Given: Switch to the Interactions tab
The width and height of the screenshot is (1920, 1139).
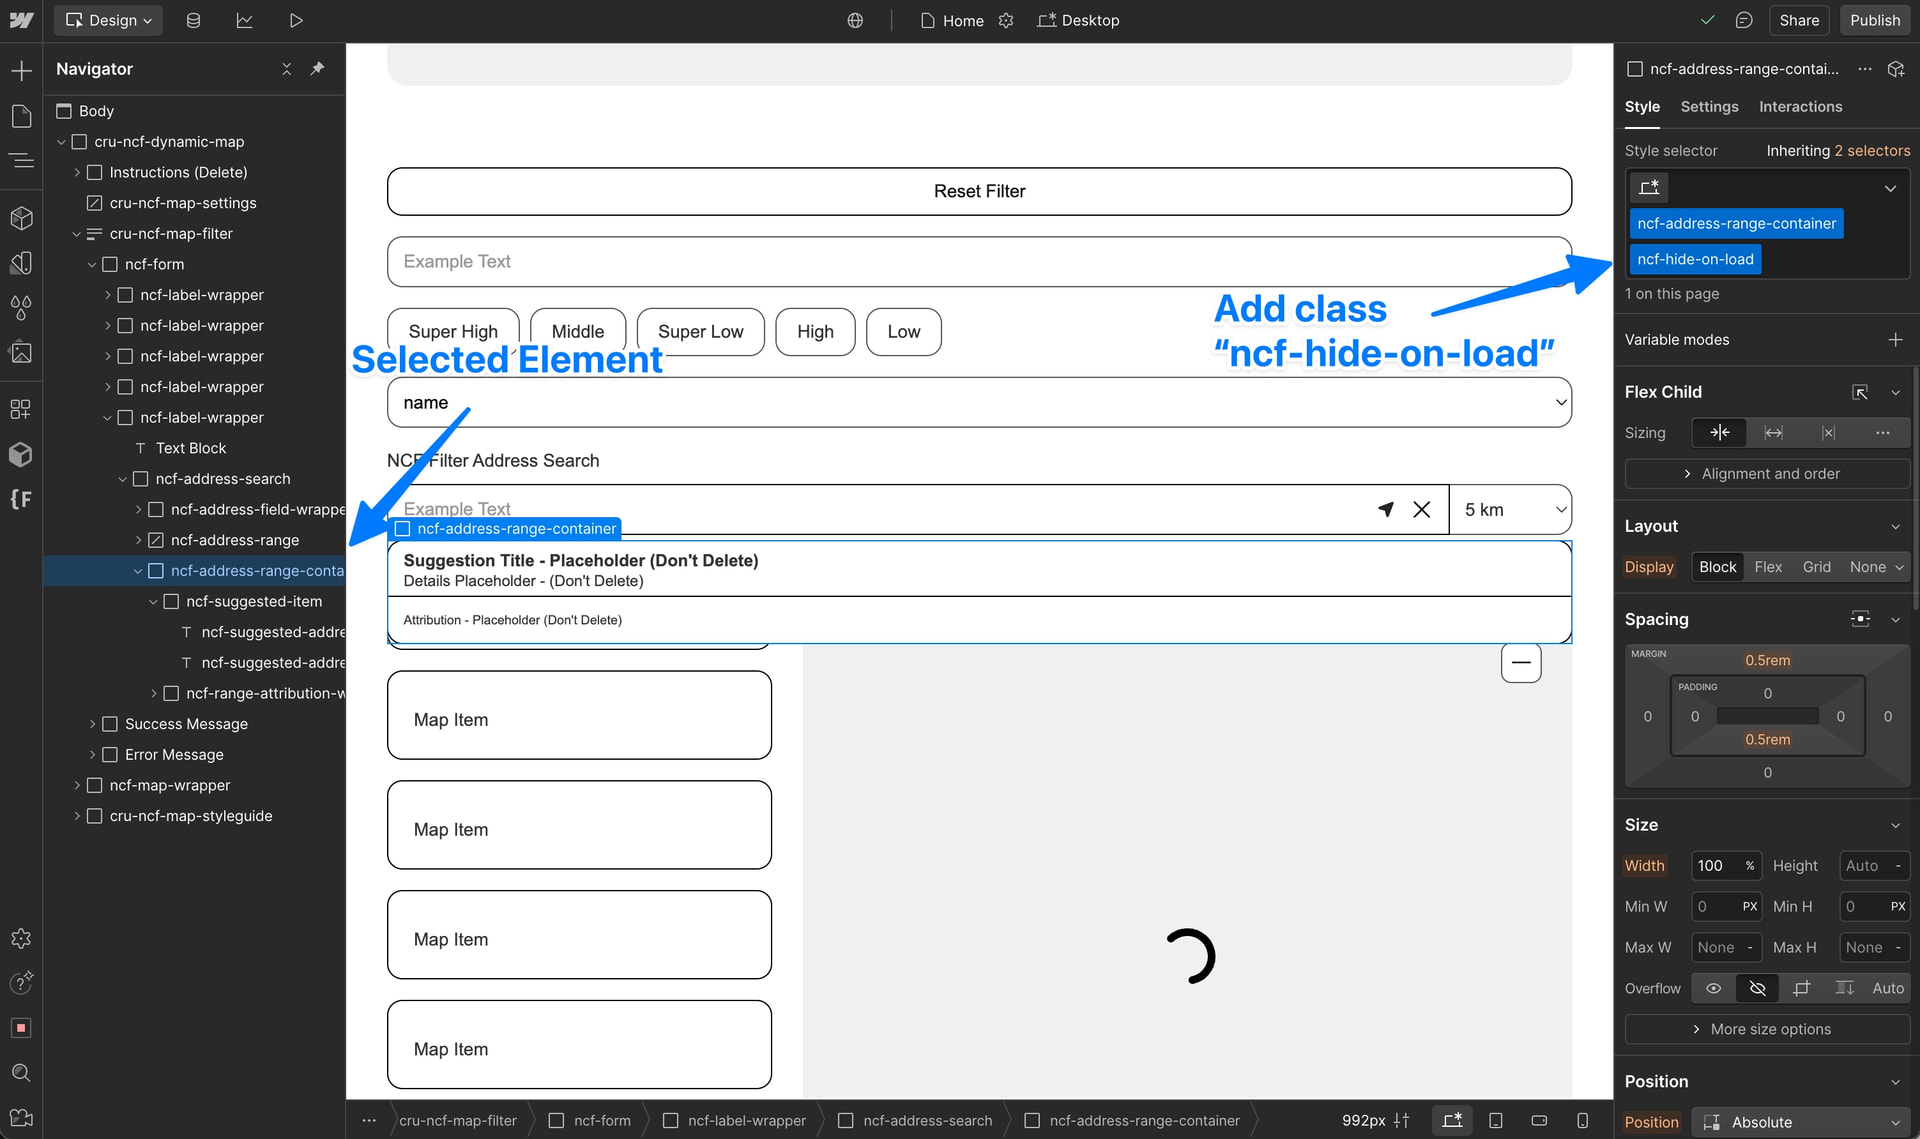Looking at the screenshot, I should pos(1800,106).
